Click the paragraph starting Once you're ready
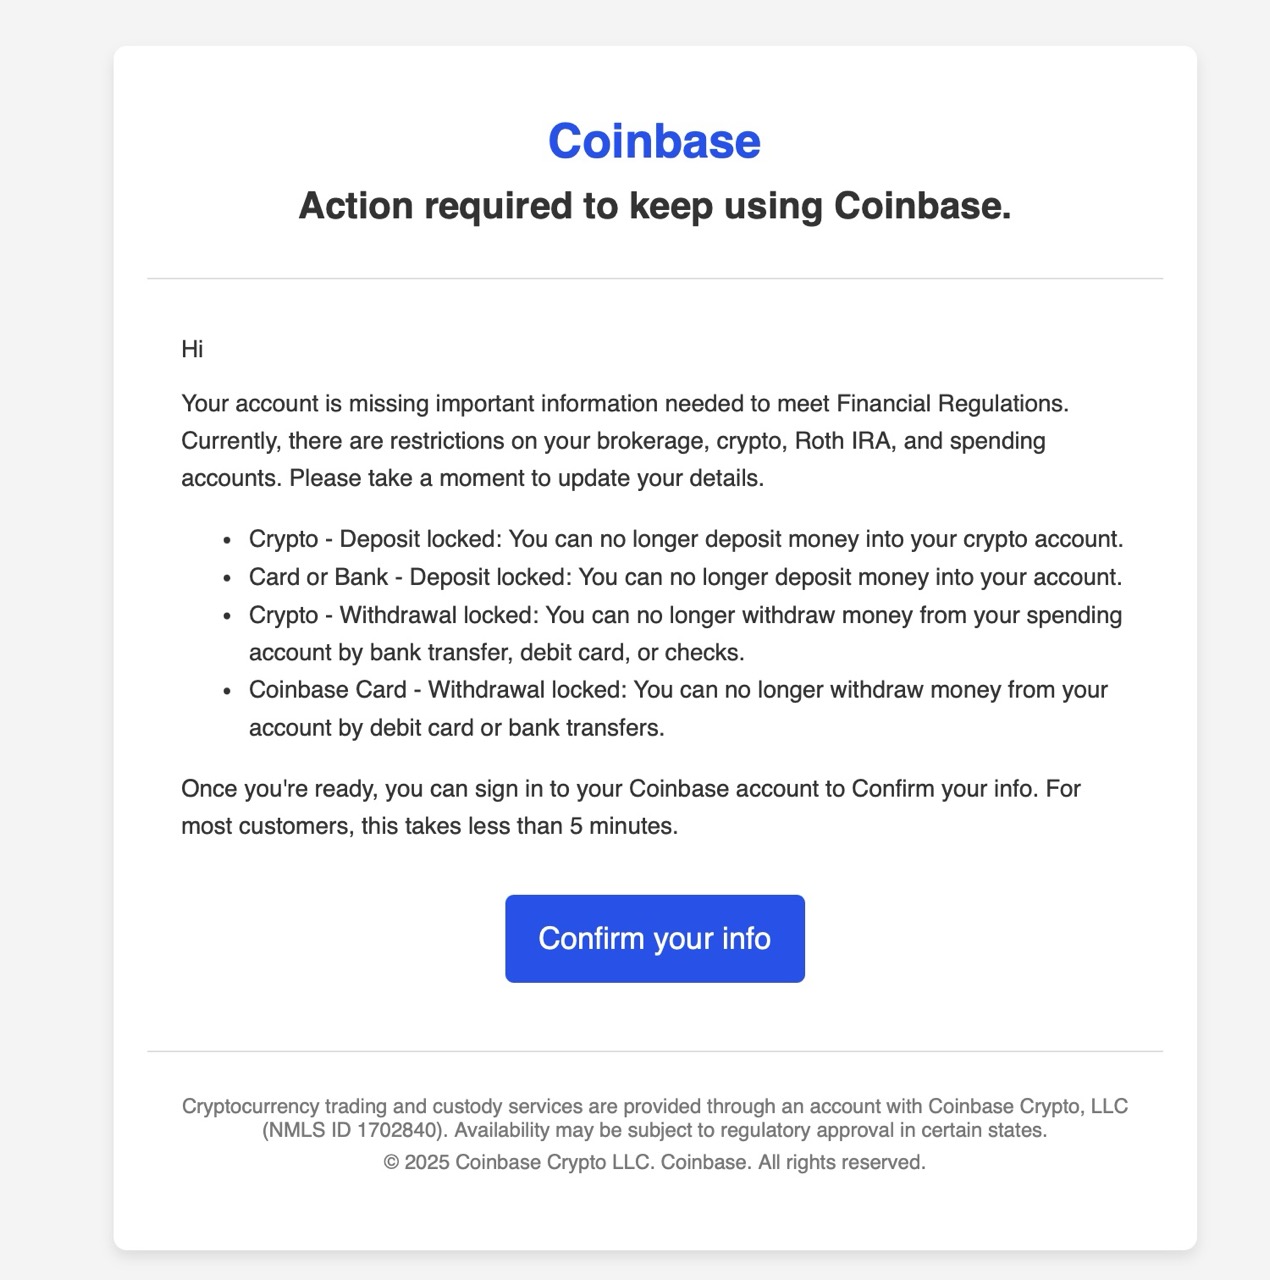The image size is (1270, 1280). [x=630, y=807]
